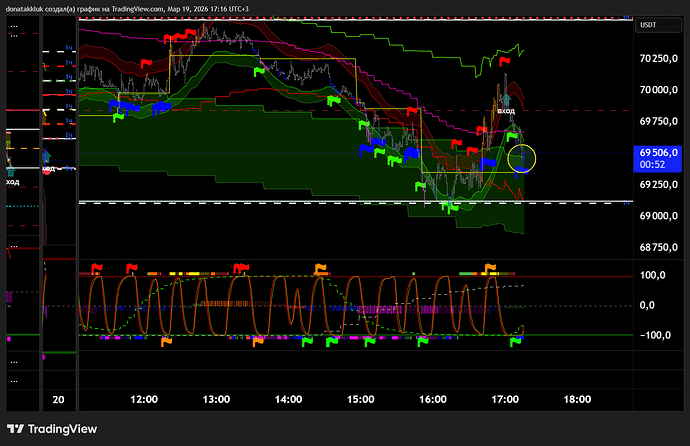This screenshot has height=446, width=690.
Task: Click the 100,0 oscillator scale value
Action: (x=655, y=274)
